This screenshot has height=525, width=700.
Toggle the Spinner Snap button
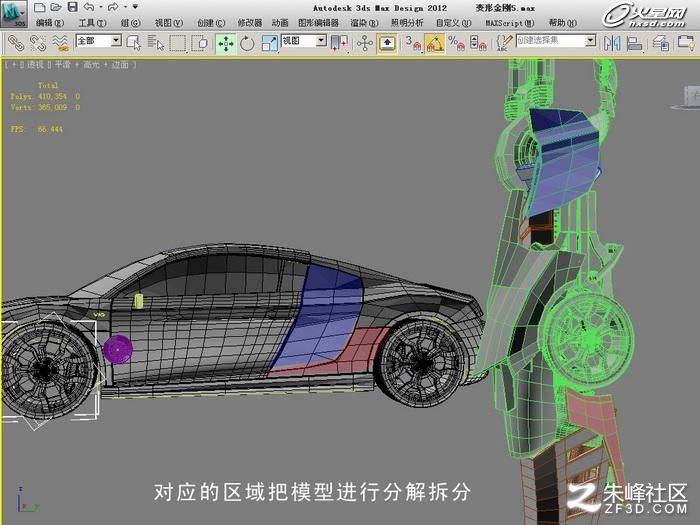(478, 44)
